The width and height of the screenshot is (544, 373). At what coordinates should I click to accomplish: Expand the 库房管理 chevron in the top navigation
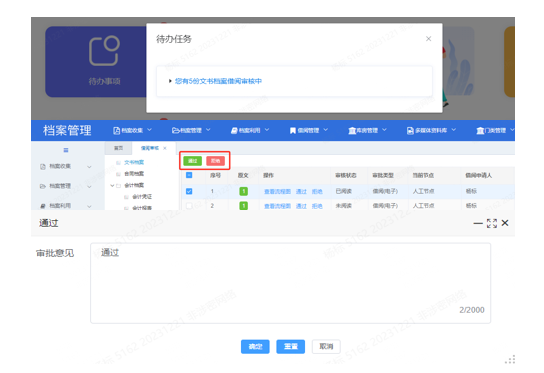[x=384, y=130]
